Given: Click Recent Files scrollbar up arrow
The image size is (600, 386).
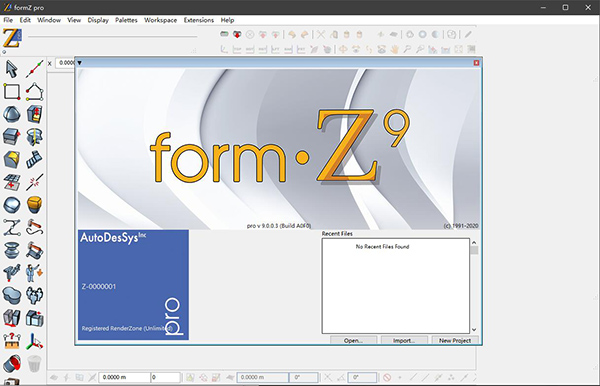Looking at the screenshot, I should pos(474,243).
